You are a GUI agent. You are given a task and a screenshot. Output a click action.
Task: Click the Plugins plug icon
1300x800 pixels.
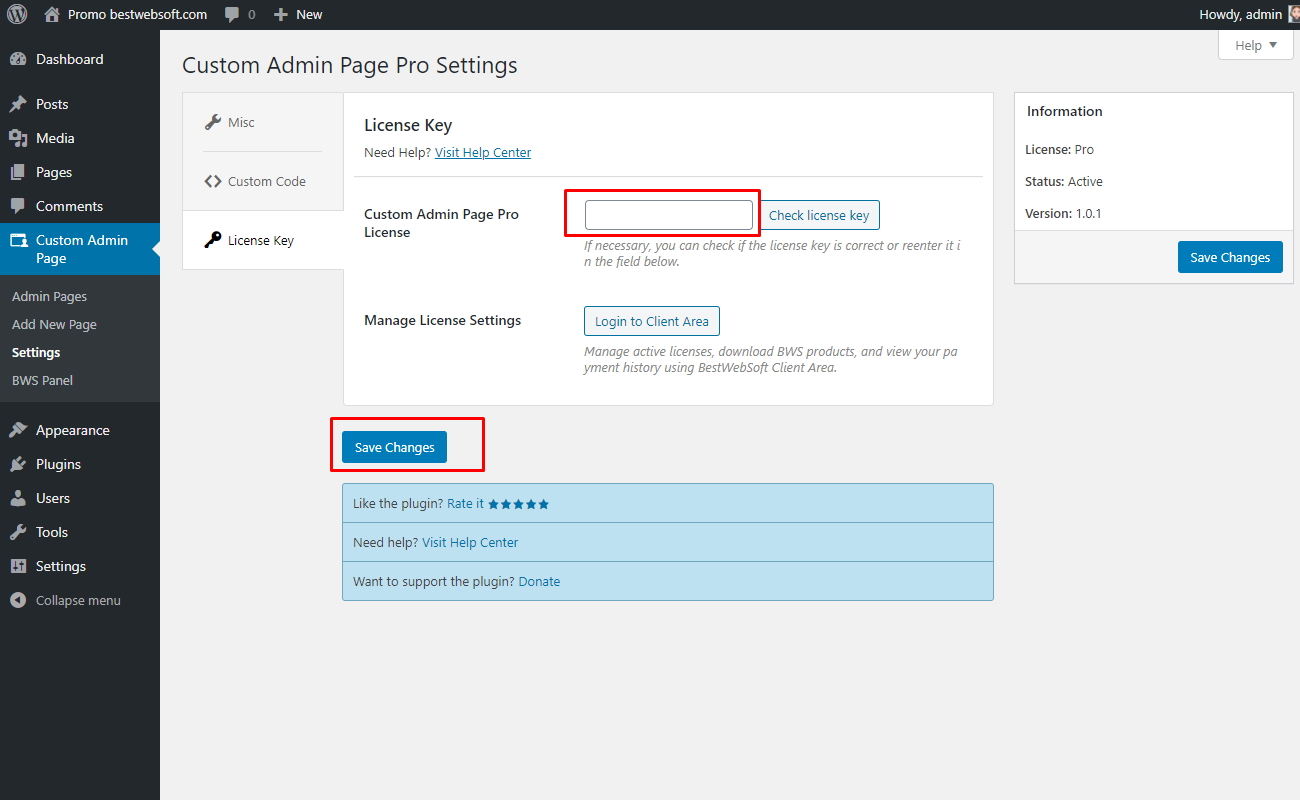18,464
